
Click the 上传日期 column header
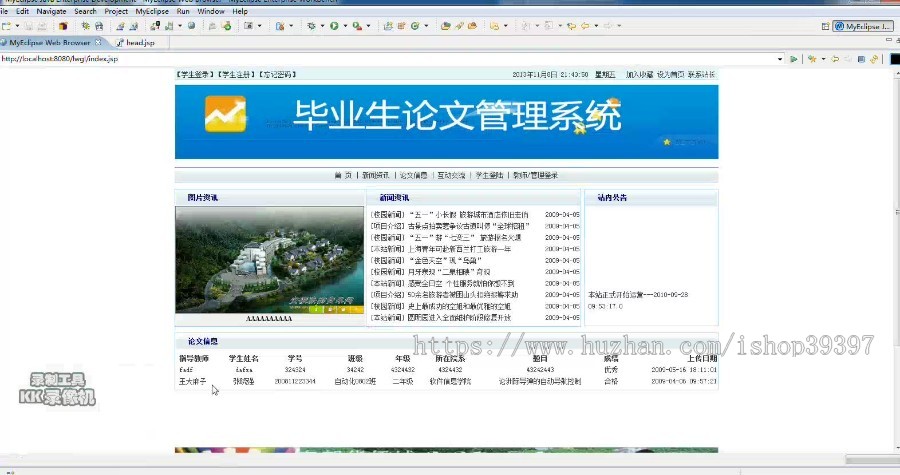click(x=702, y=359)
